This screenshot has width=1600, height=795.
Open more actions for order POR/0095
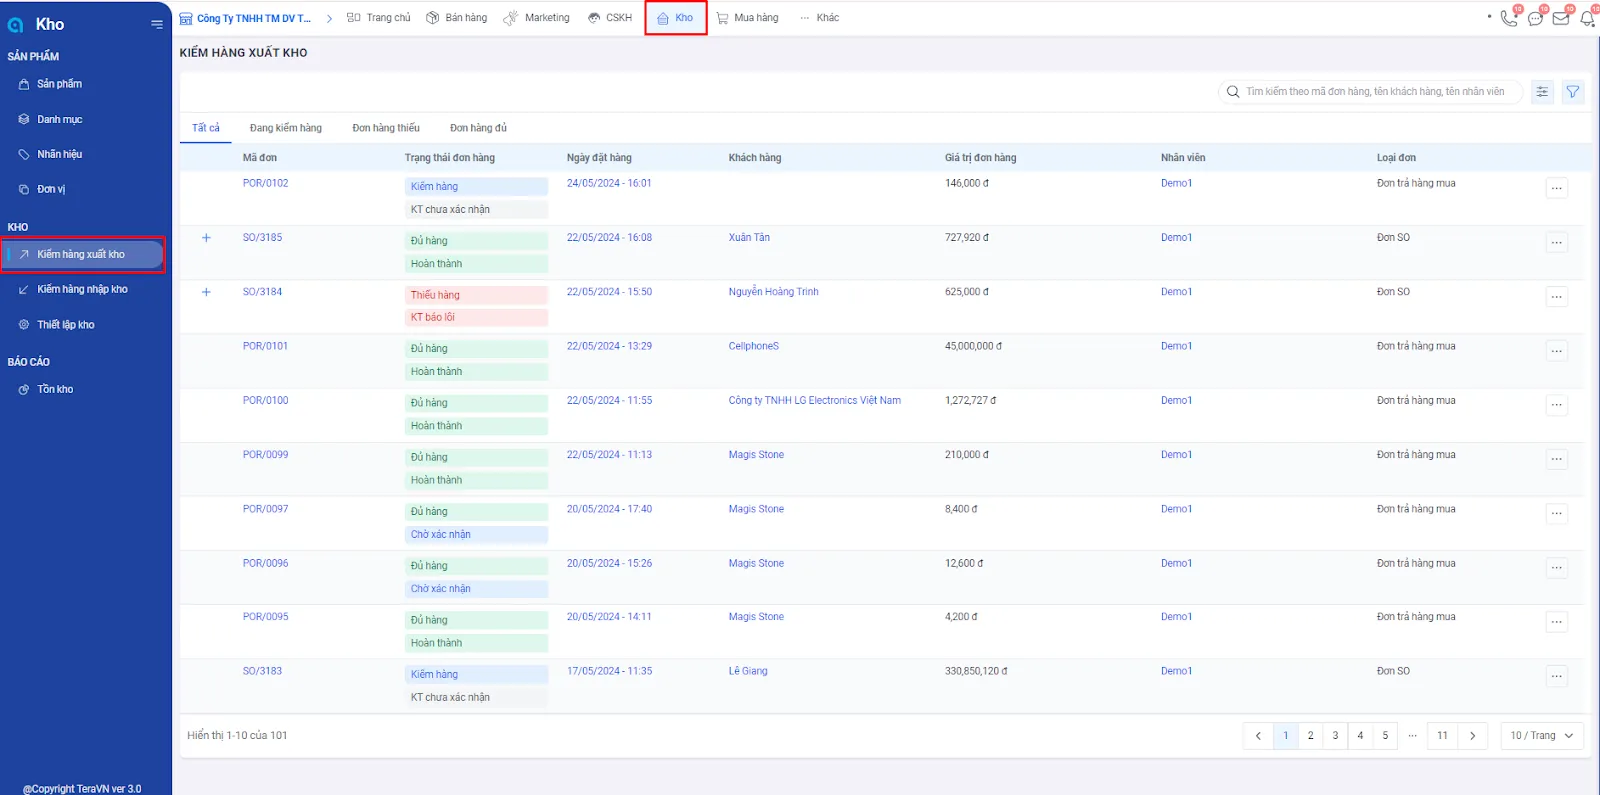click(1557, 622)
